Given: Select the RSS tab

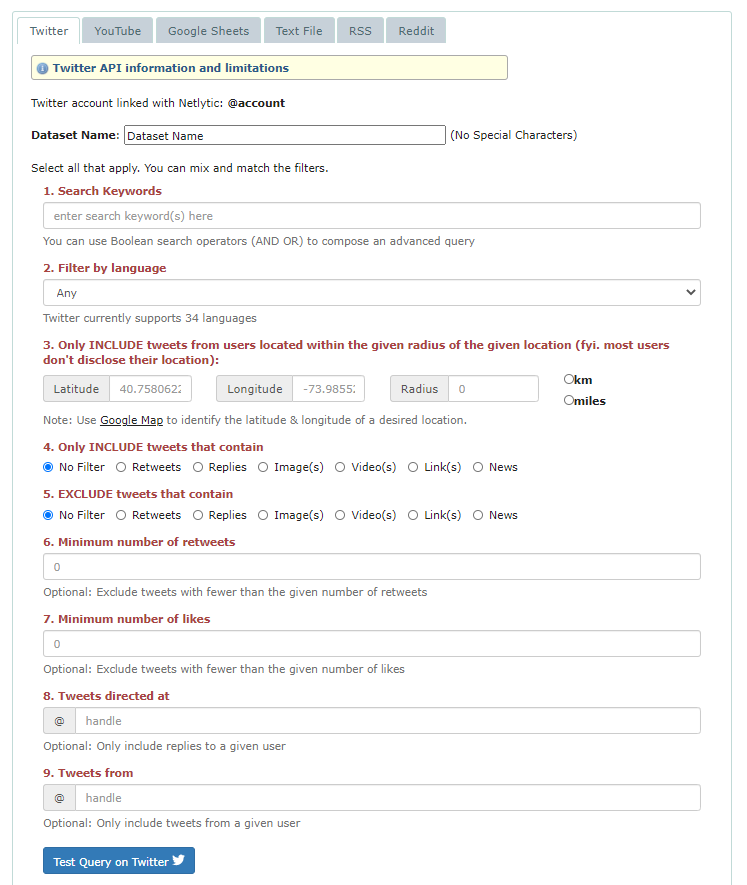Looking at the screenshot, I should (x=360, y=31).
